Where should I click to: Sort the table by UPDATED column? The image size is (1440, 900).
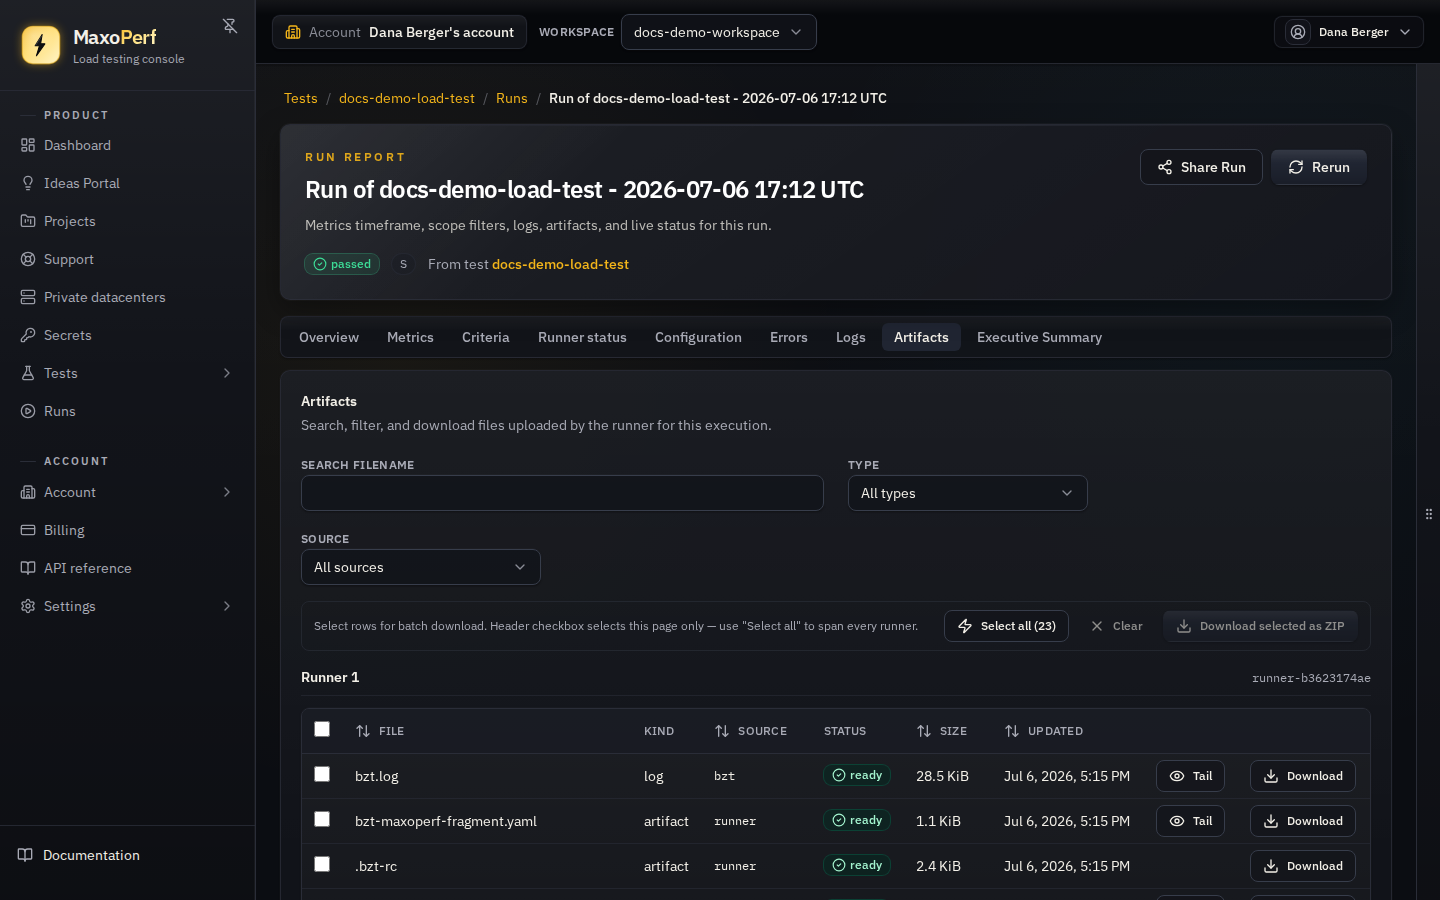tap(1044, 731)
